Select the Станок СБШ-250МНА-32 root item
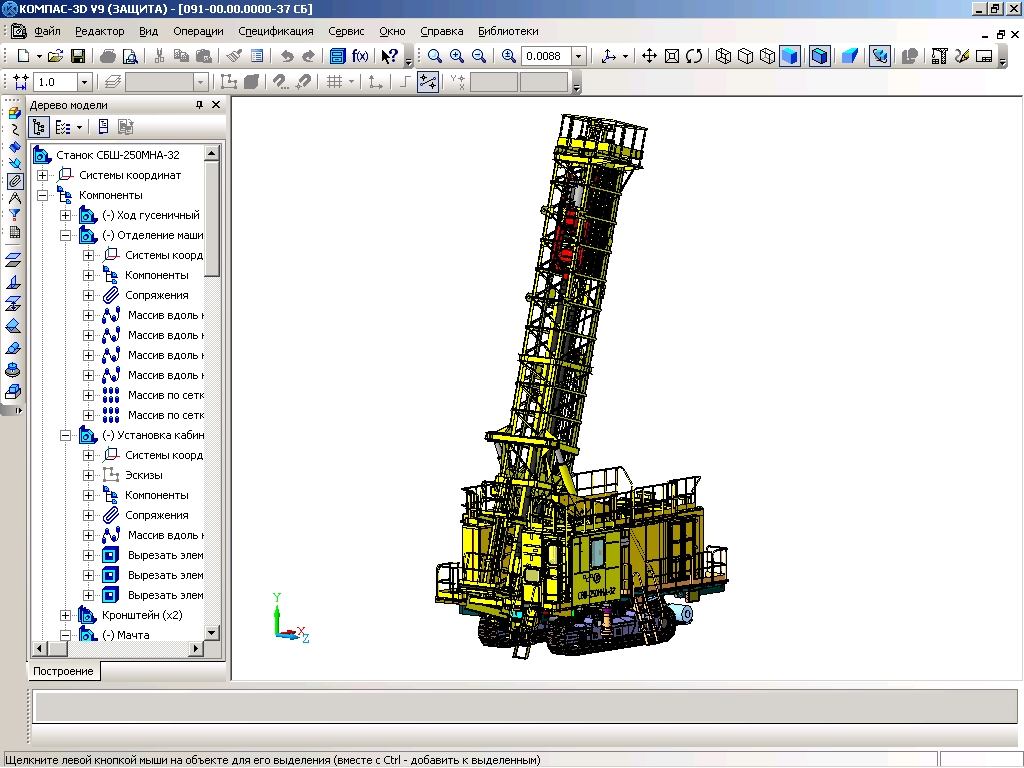The height and width of the screenshot is (768, 1024). (118, 155)
